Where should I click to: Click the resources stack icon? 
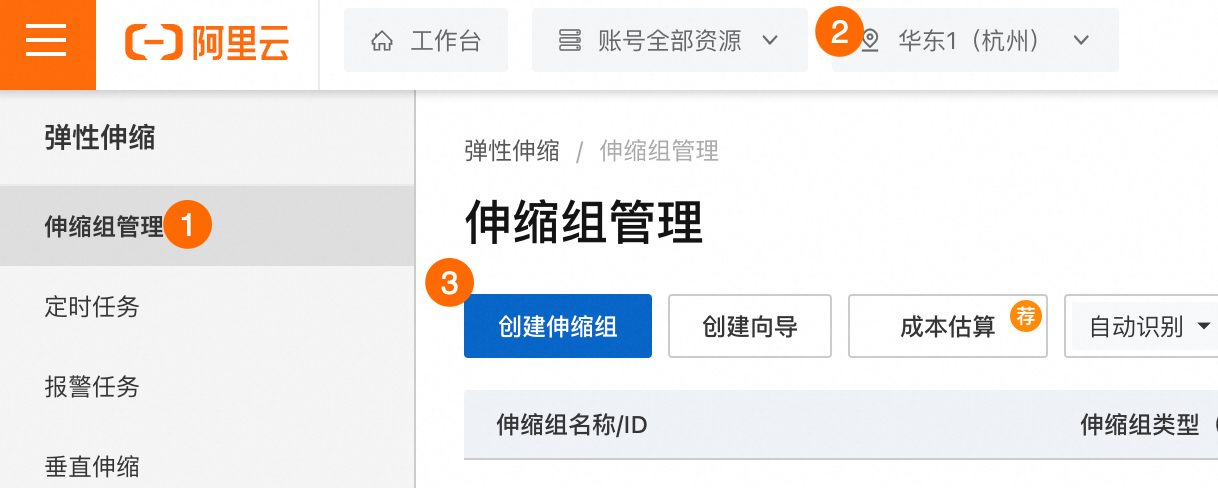pyautogui.click(x=570, y=41)
